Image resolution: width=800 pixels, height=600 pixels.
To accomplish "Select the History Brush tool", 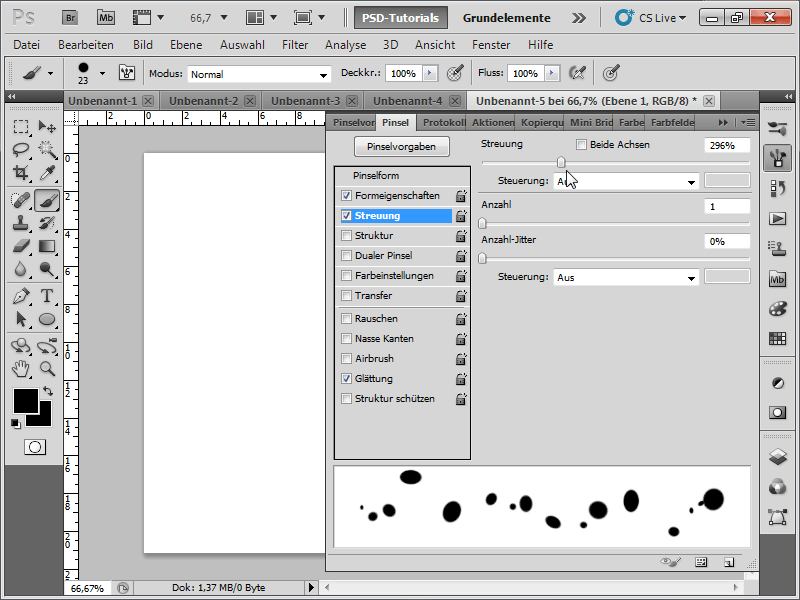I will coord(47,223).
